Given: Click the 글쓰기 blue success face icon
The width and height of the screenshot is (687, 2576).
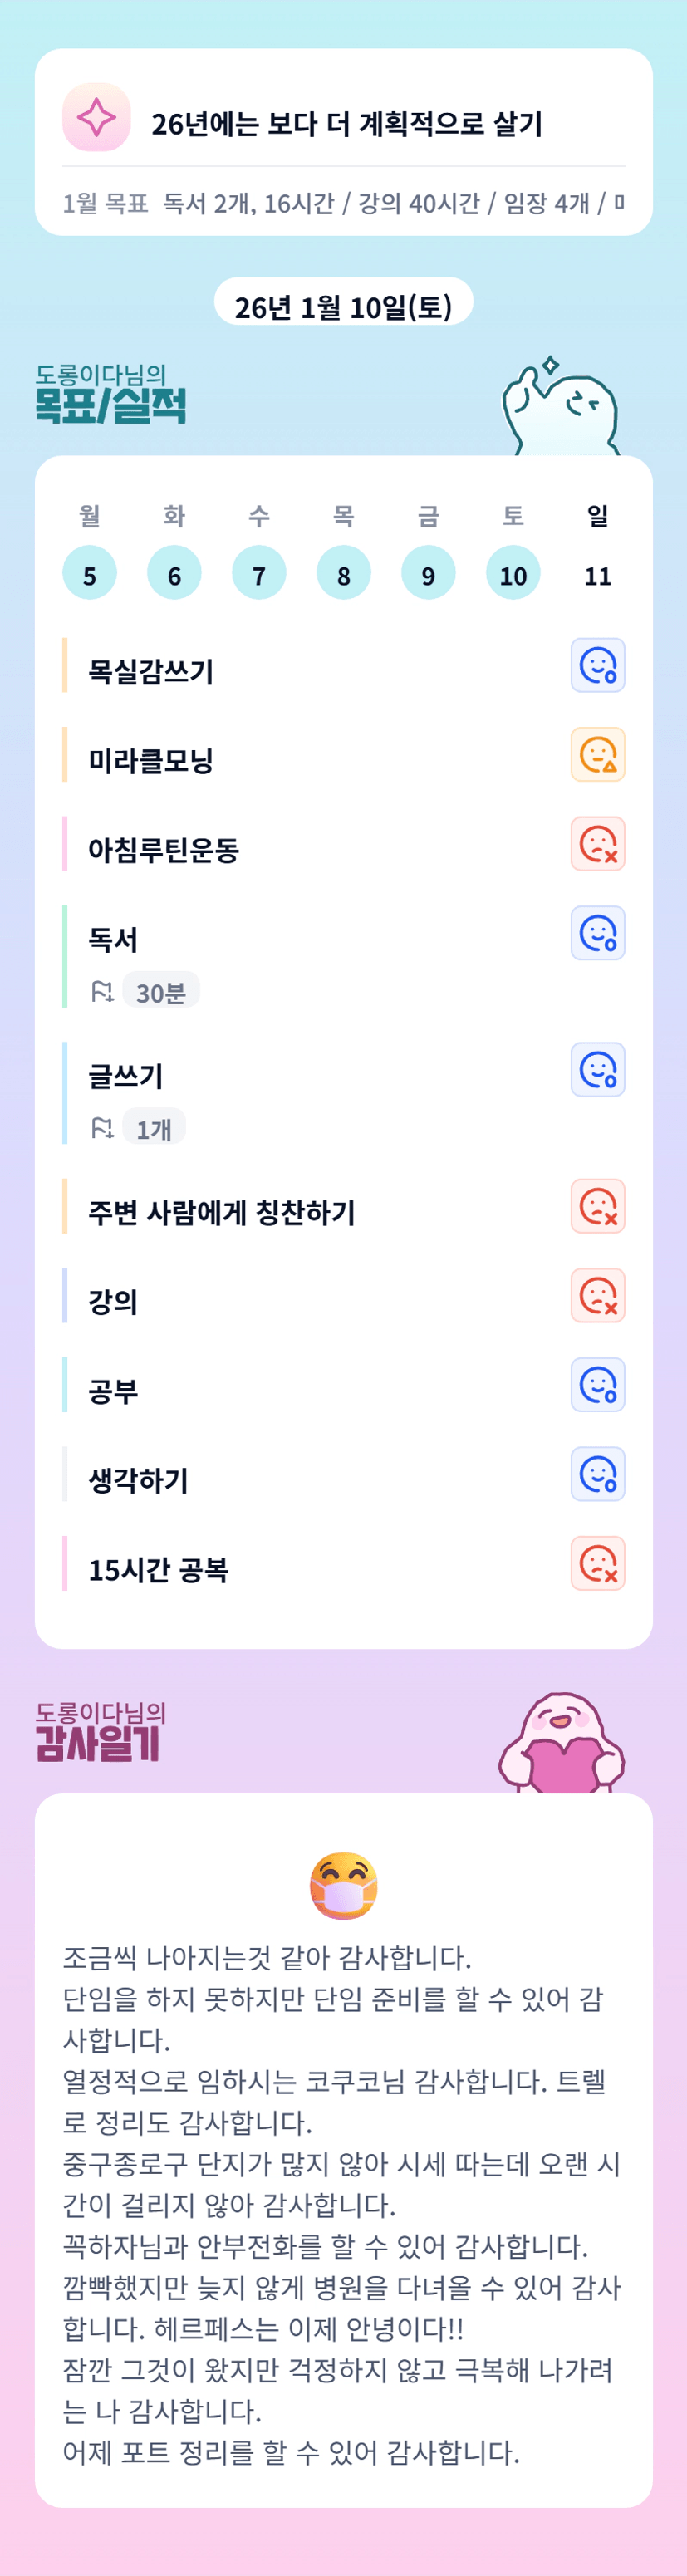Looking at the screenshot, I should click(598, 1070).
